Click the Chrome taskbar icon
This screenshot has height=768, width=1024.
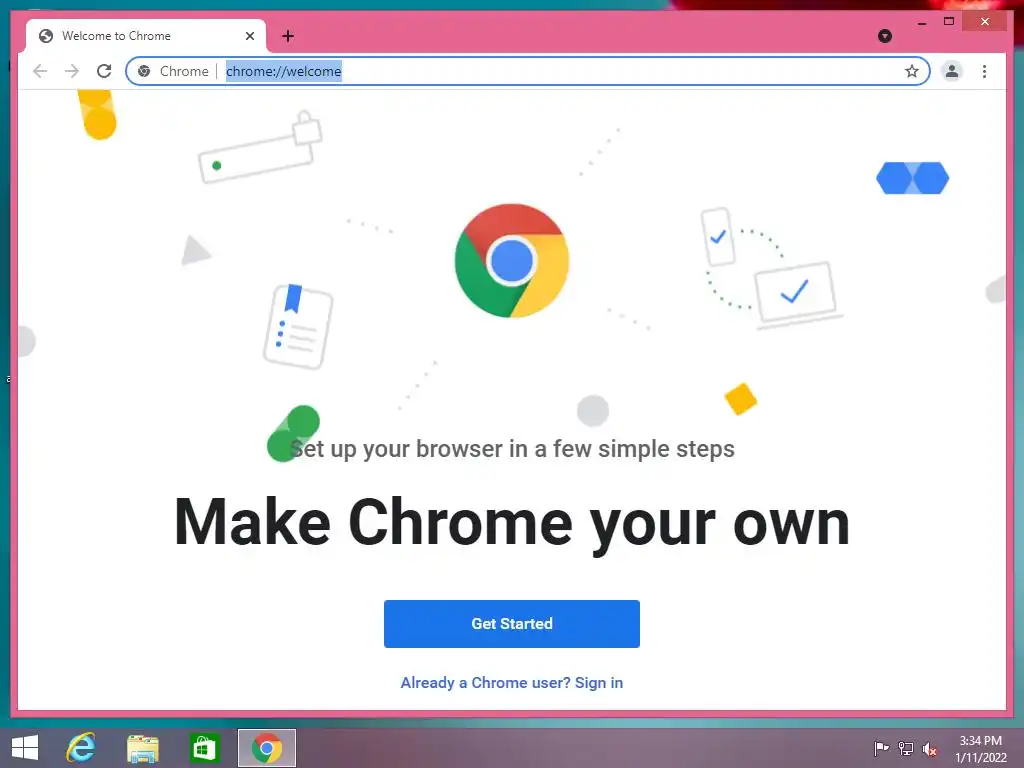(x=266, y=748)
